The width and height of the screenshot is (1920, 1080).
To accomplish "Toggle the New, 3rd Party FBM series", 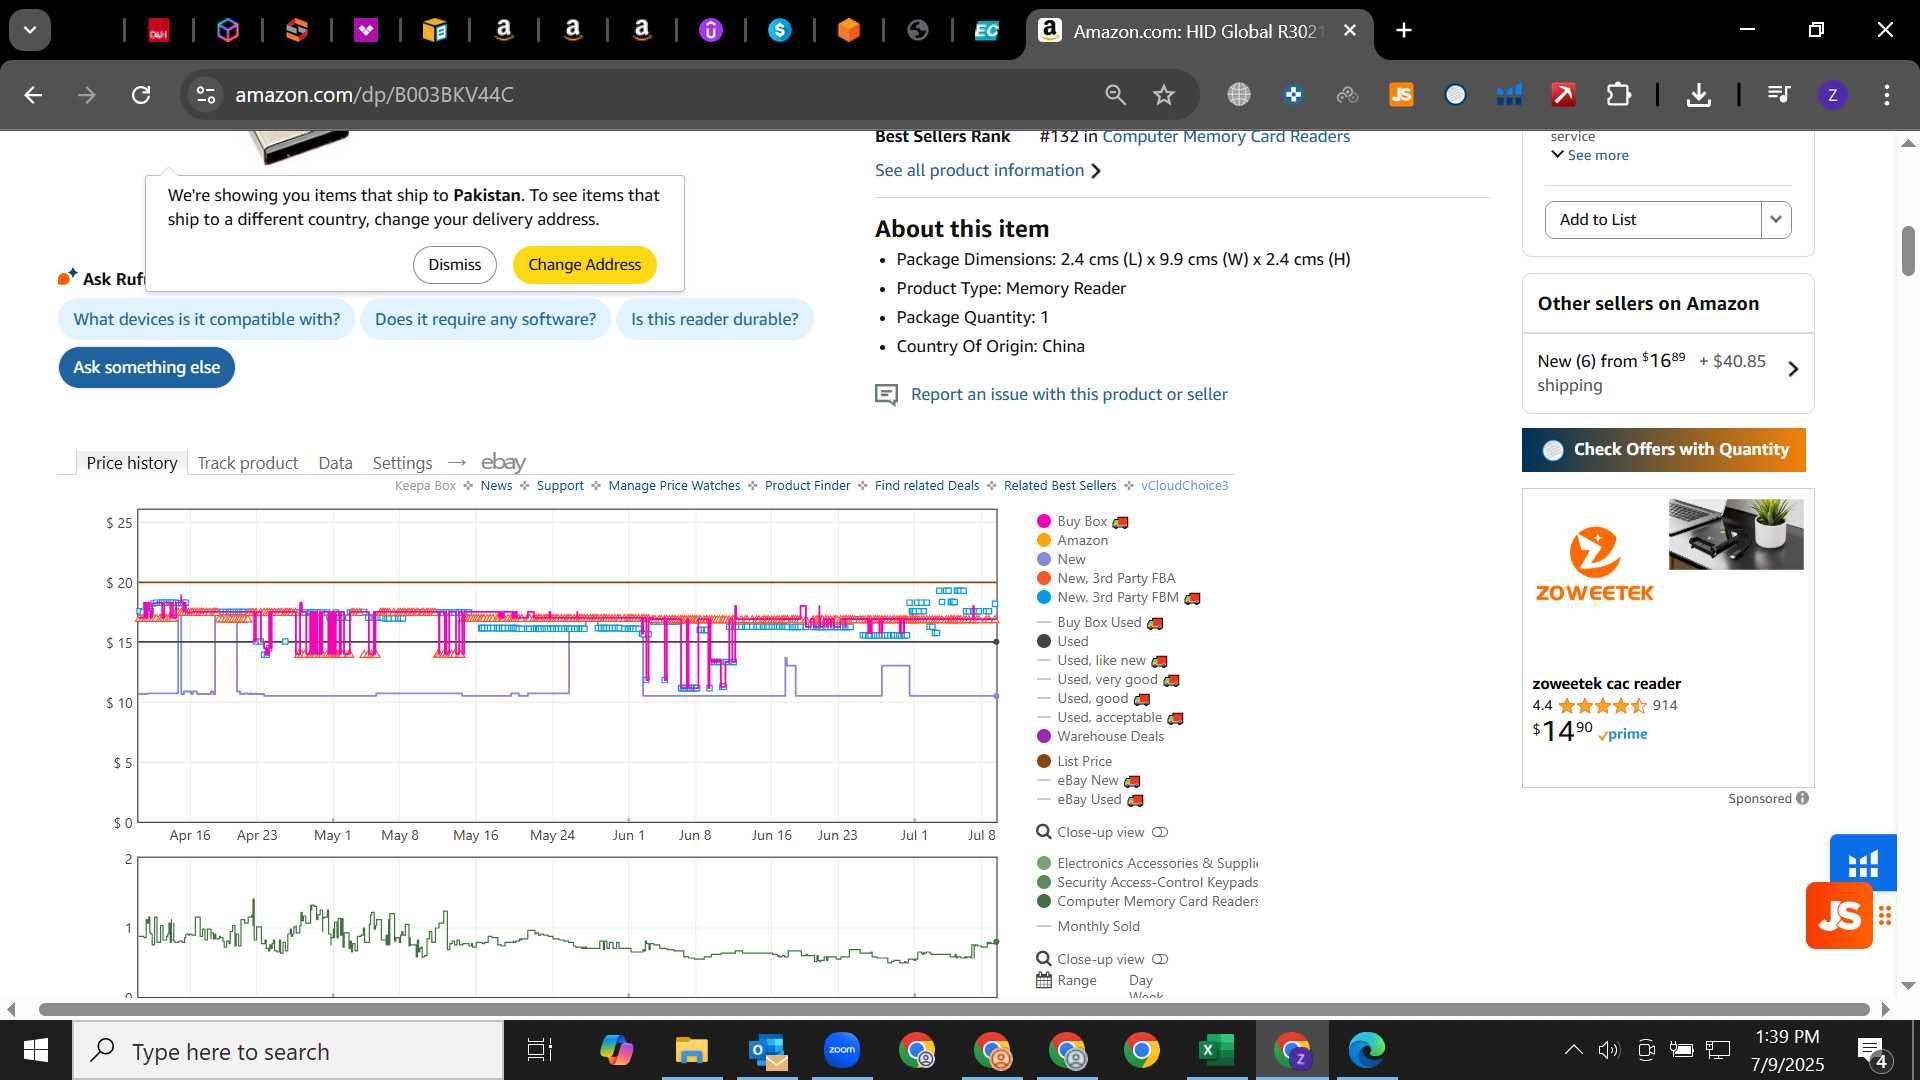I will point(1118,597).
